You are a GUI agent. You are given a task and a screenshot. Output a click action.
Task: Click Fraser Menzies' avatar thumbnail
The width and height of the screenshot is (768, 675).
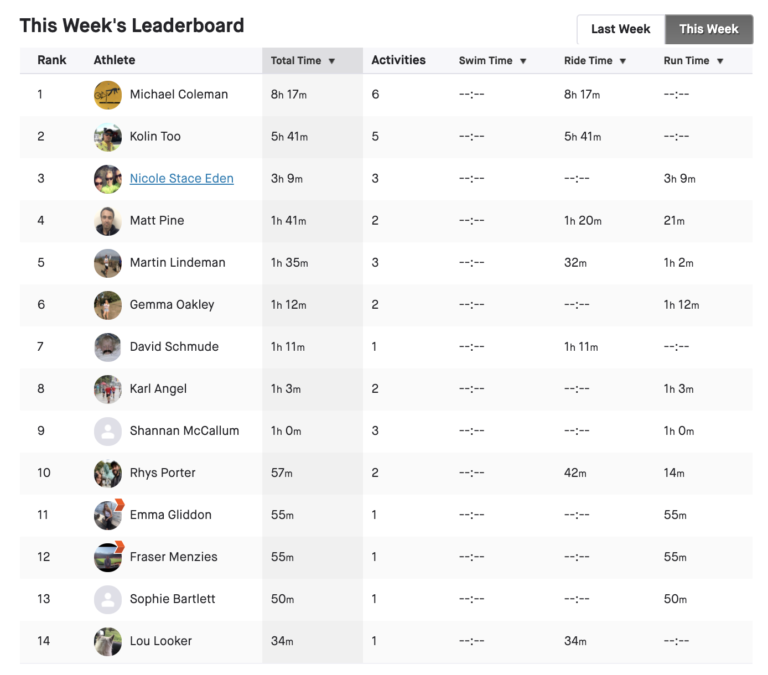click(x=108, y=557)
